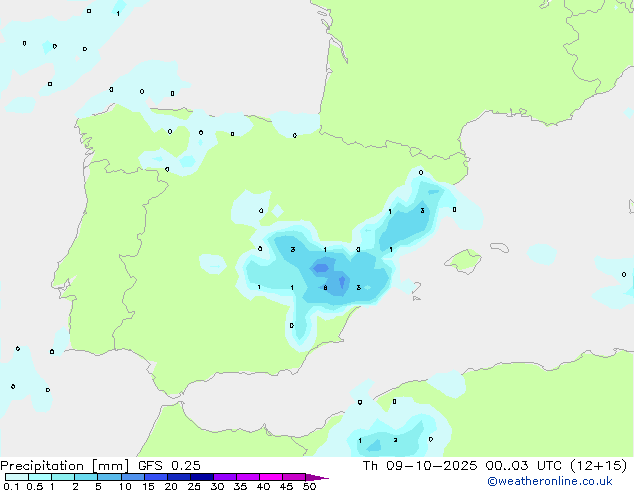
Task: Click legend tick label "30"
Action: coord(217,486)
